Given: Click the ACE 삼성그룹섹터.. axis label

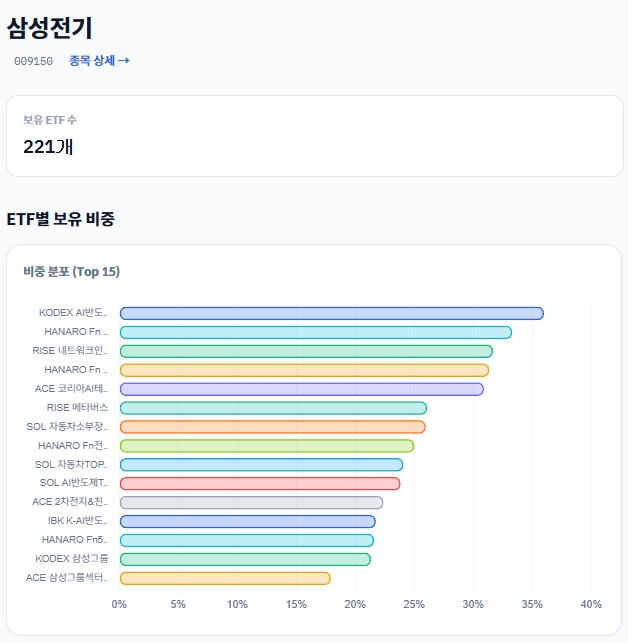Looking at the screenshot, I should tap(67, 577).
